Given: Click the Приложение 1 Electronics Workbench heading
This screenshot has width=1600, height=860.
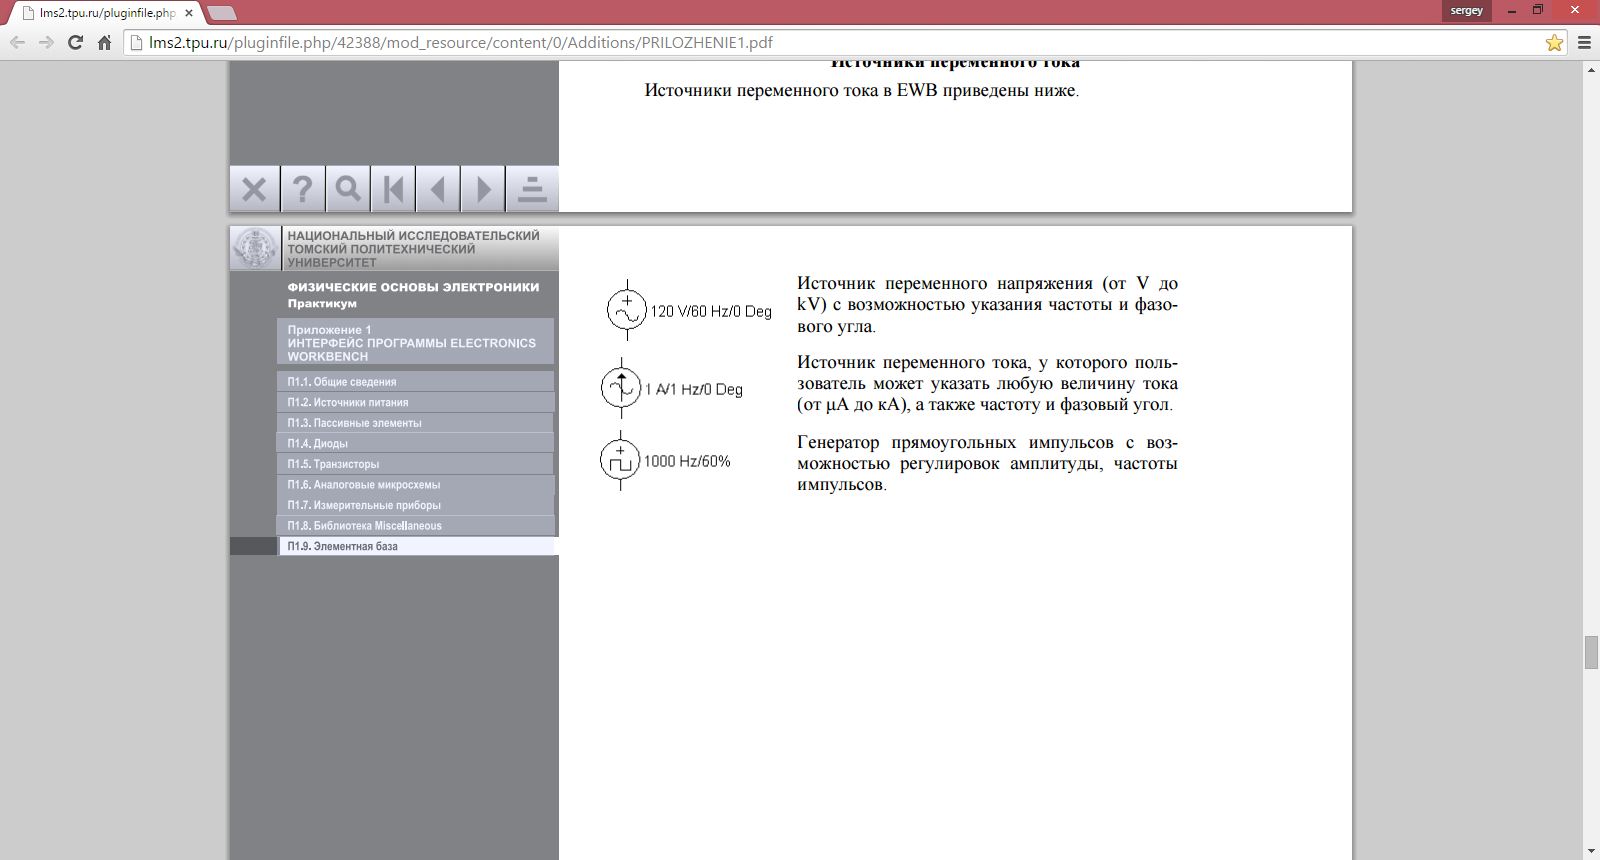Looking at the screenshot, I should (415, 342).
